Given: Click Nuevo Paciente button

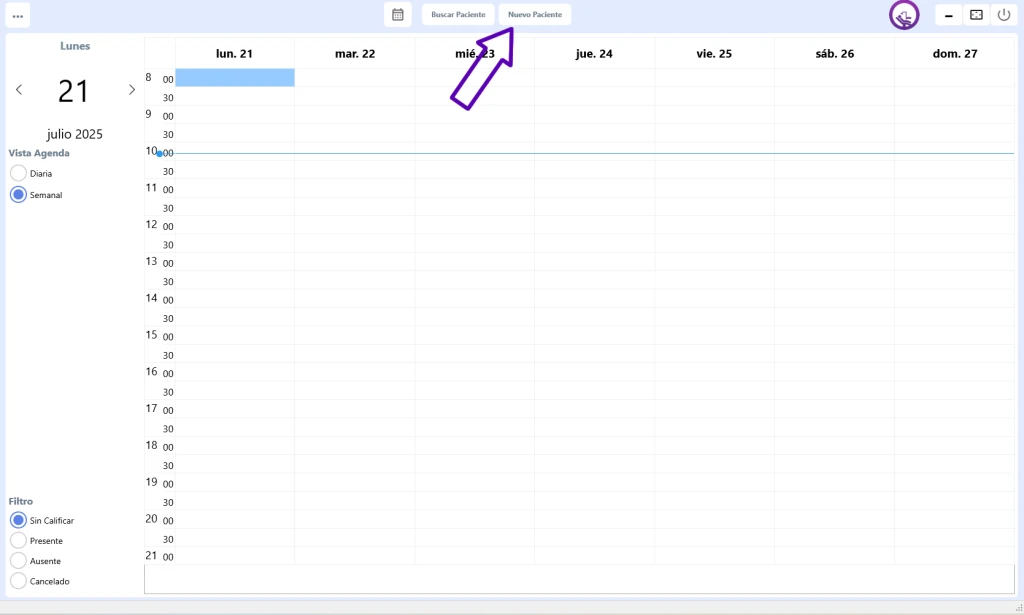Looking at the screenshot, I should pyautogui.click(x=535, y=15).
